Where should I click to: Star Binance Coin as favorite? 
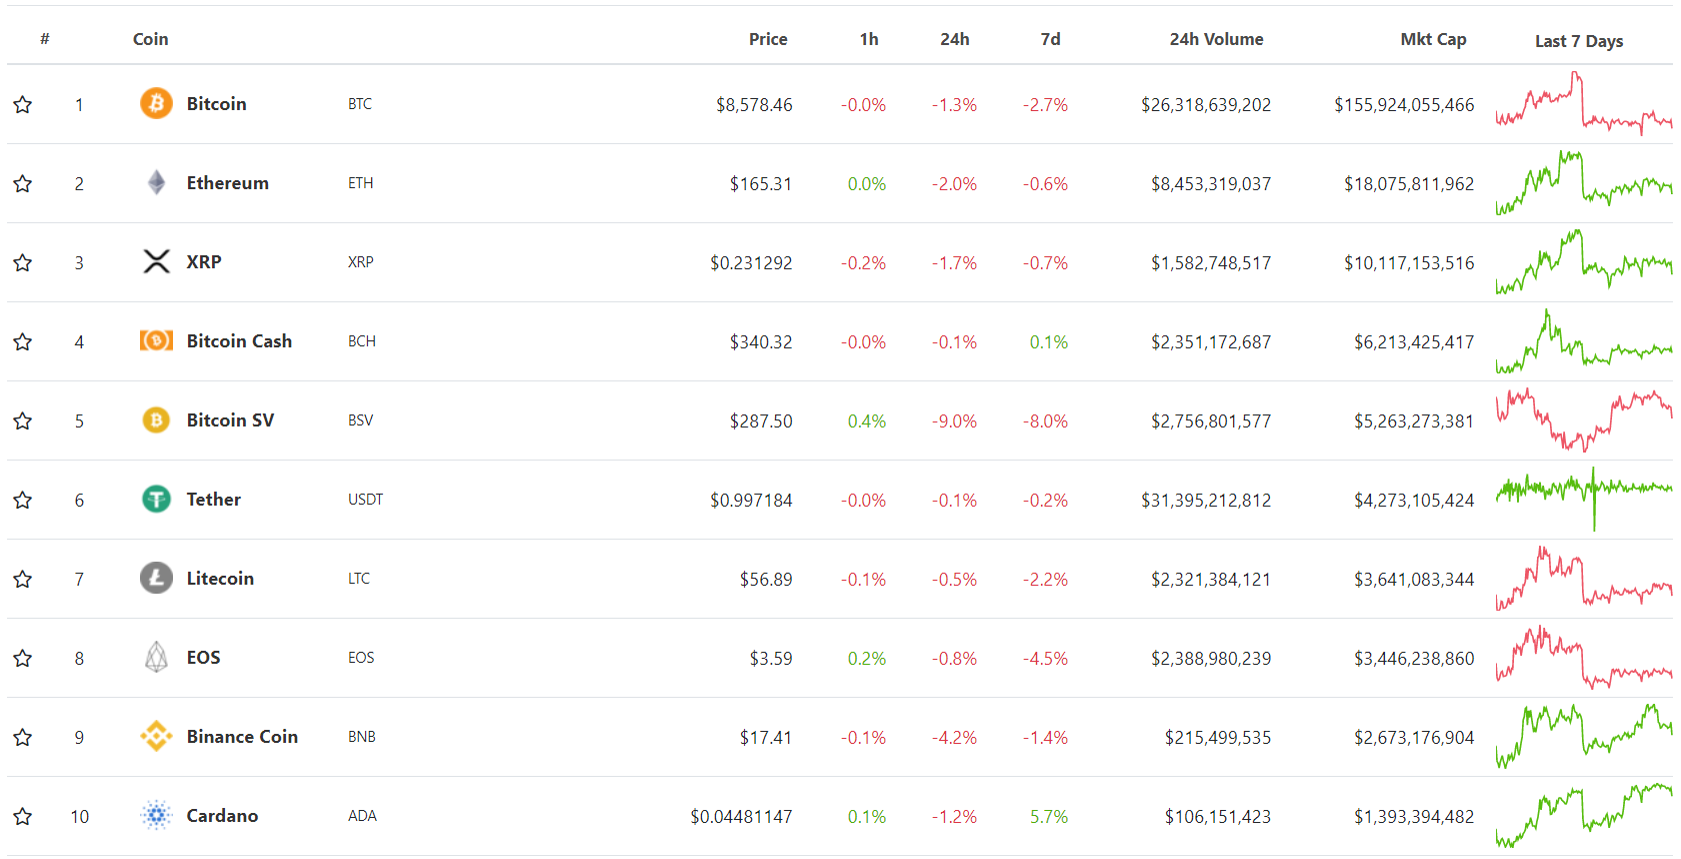point(23,736)
